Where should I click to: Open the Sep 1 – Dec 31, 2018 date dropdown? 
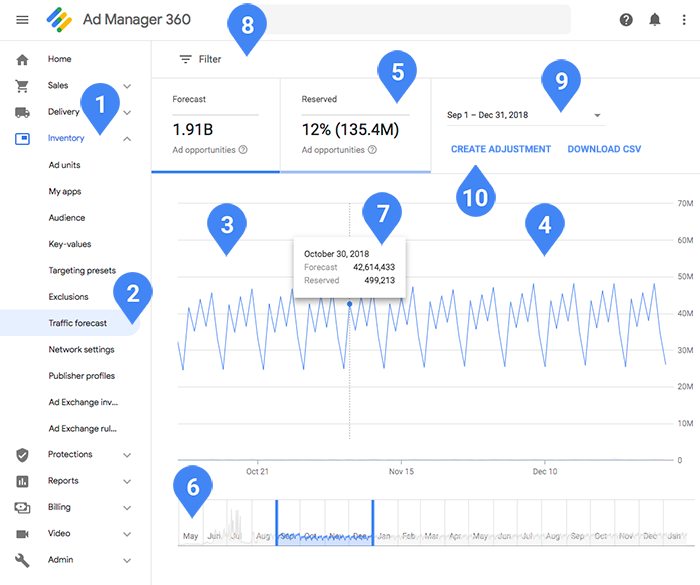pos(525,115)
